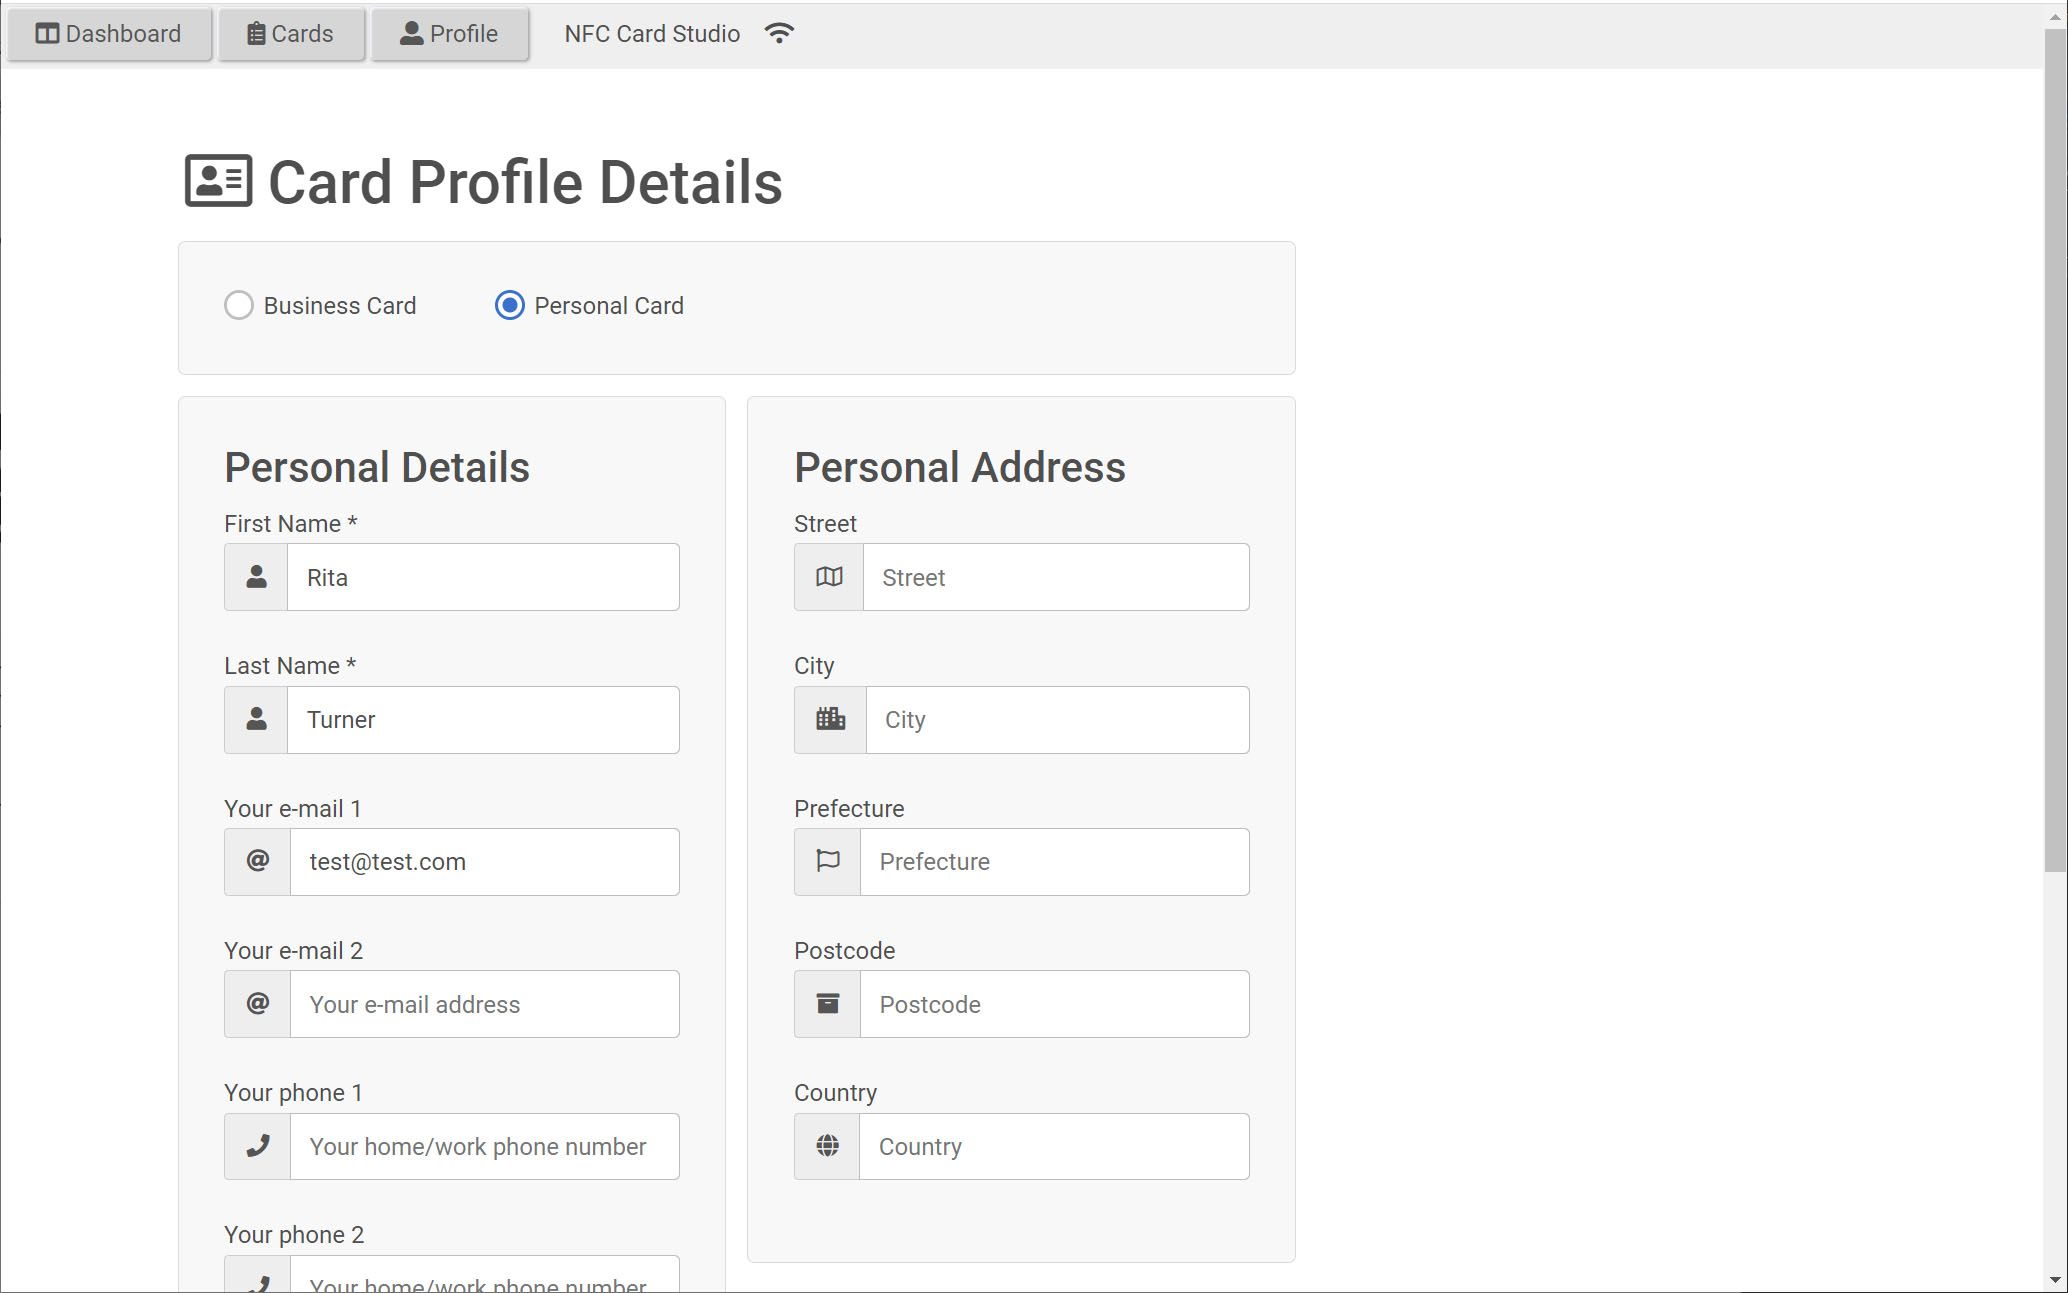The image size is (2068, 1293).
Task: Click the vertical page scrollbar thumb
Action: pyautogui.click(x=2055, y=450)
